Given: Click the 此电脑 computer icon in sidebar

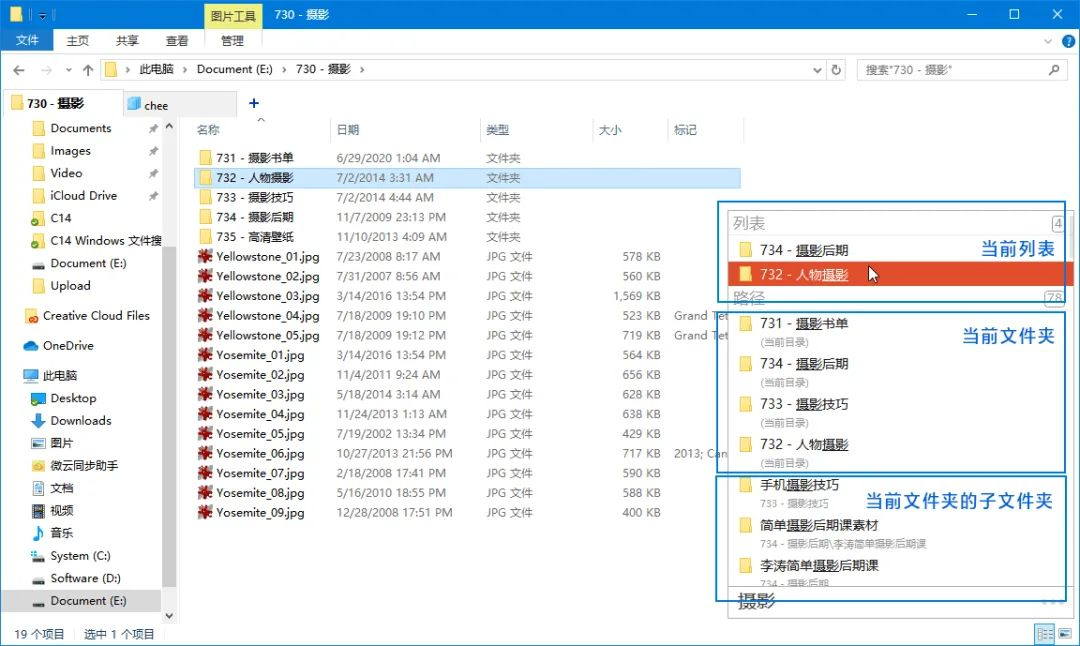Looking at the screenshot, I should coord(31,376).
